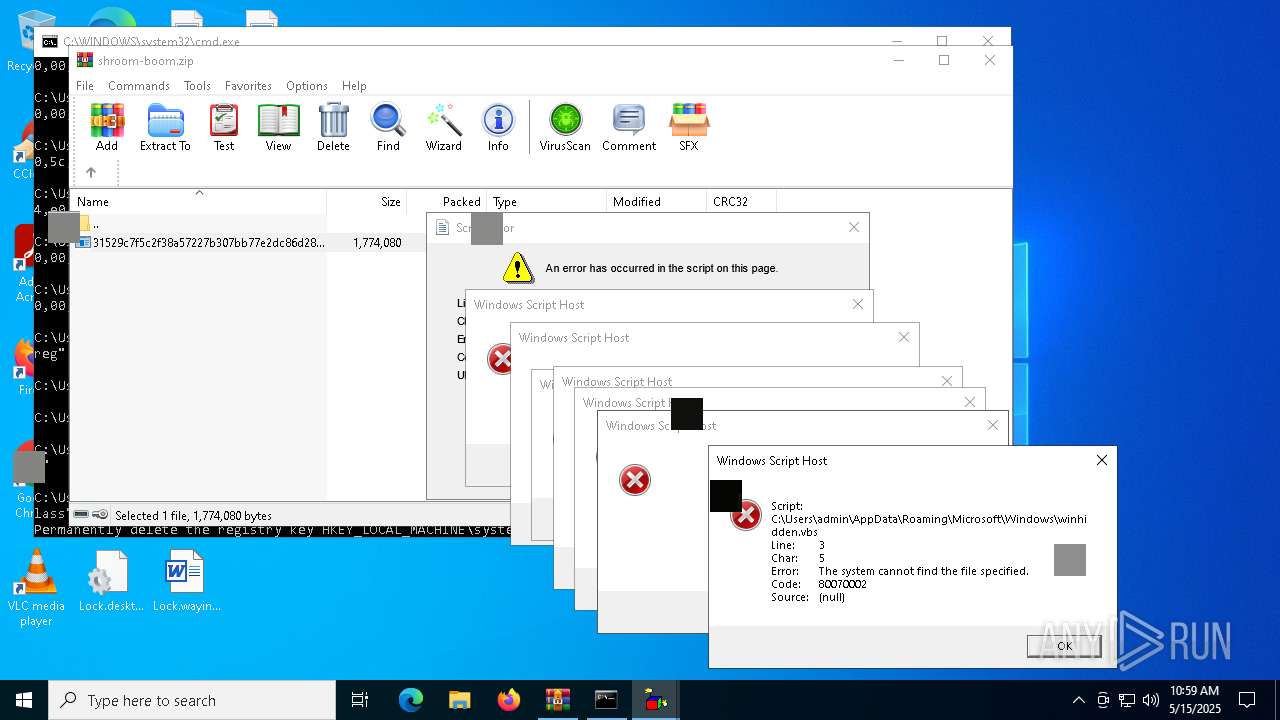Viewport: 1280px width, 720px height.
Task: Switch to WinRAR taskbar button
Action: (557, 700)
